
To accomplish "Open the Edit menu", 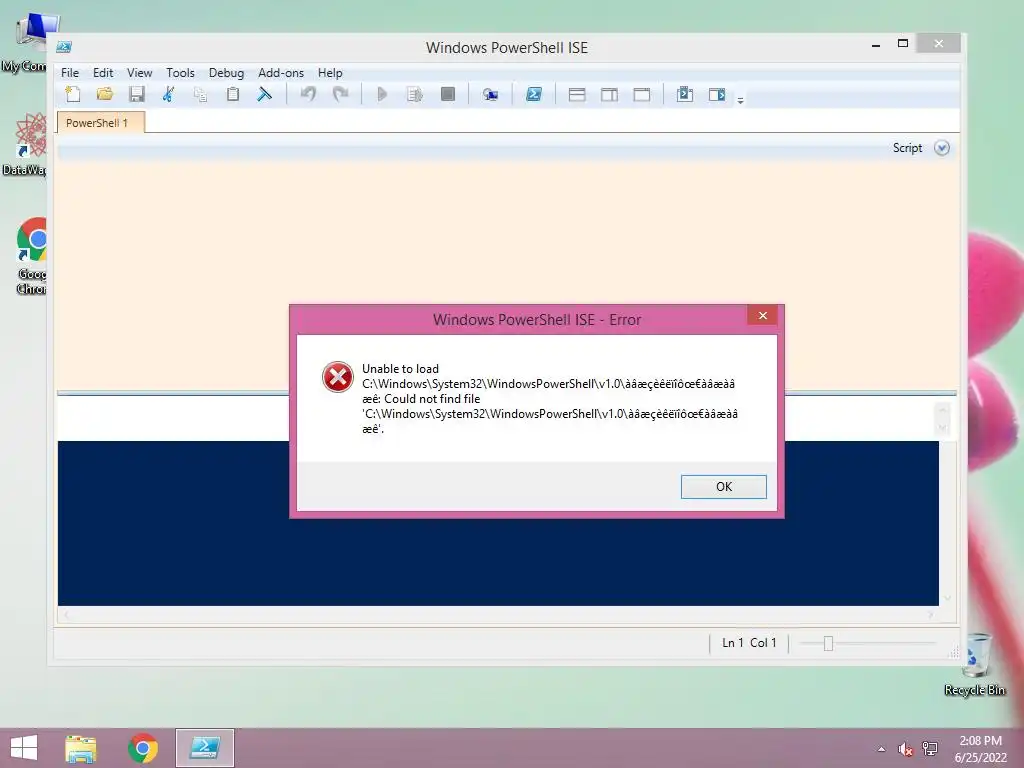I will [x=103, y=72].
